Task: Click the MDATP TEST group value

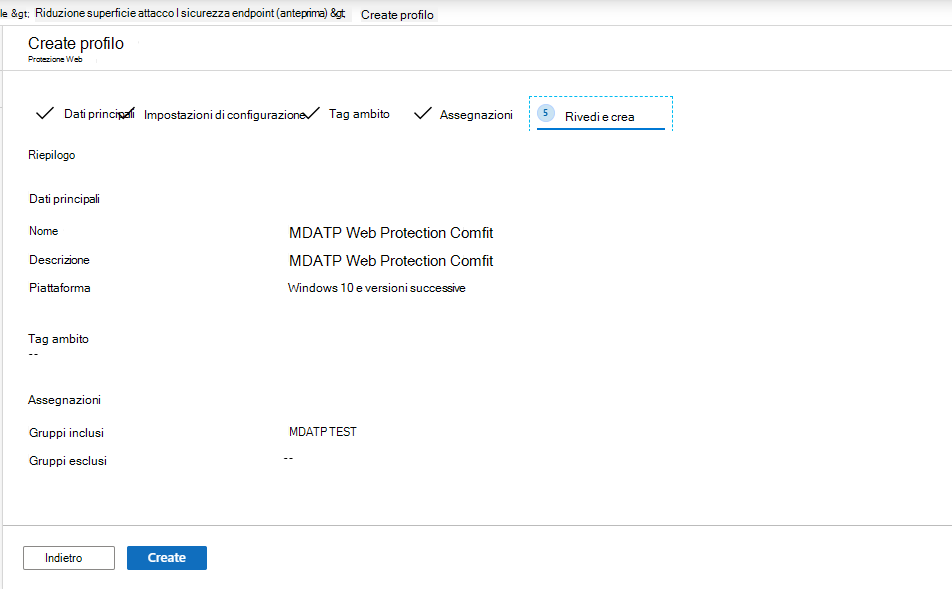Action: 323,432
